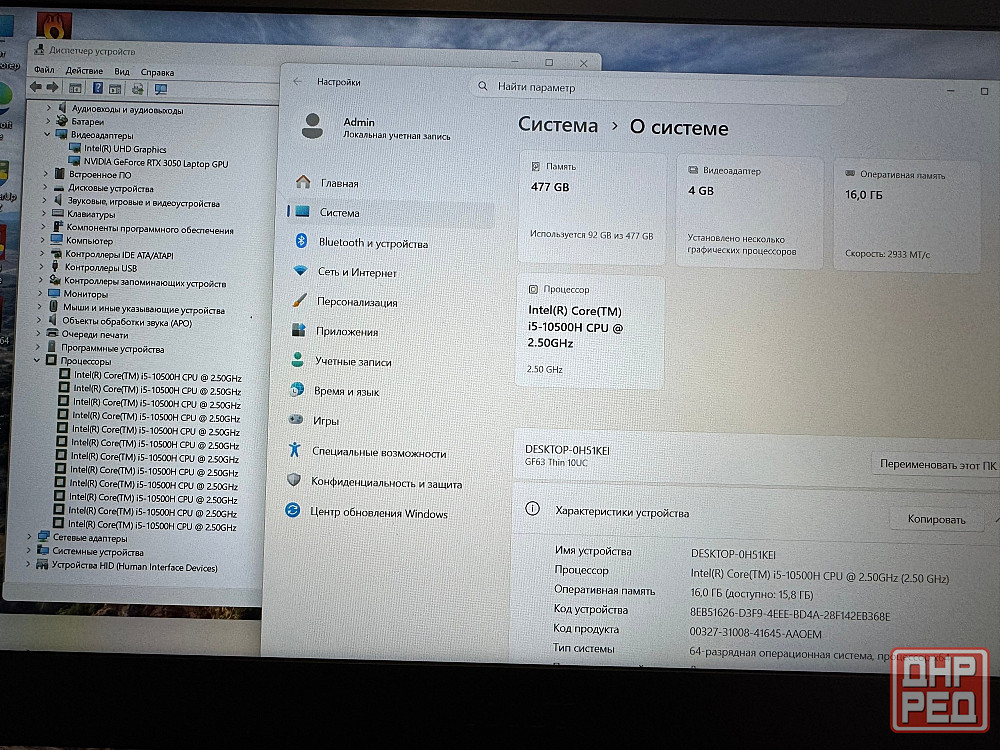The height and width of the screenshot is (750, 1000).
Task: Click the Найти параметр search field
Action: (x=660, y=88)
